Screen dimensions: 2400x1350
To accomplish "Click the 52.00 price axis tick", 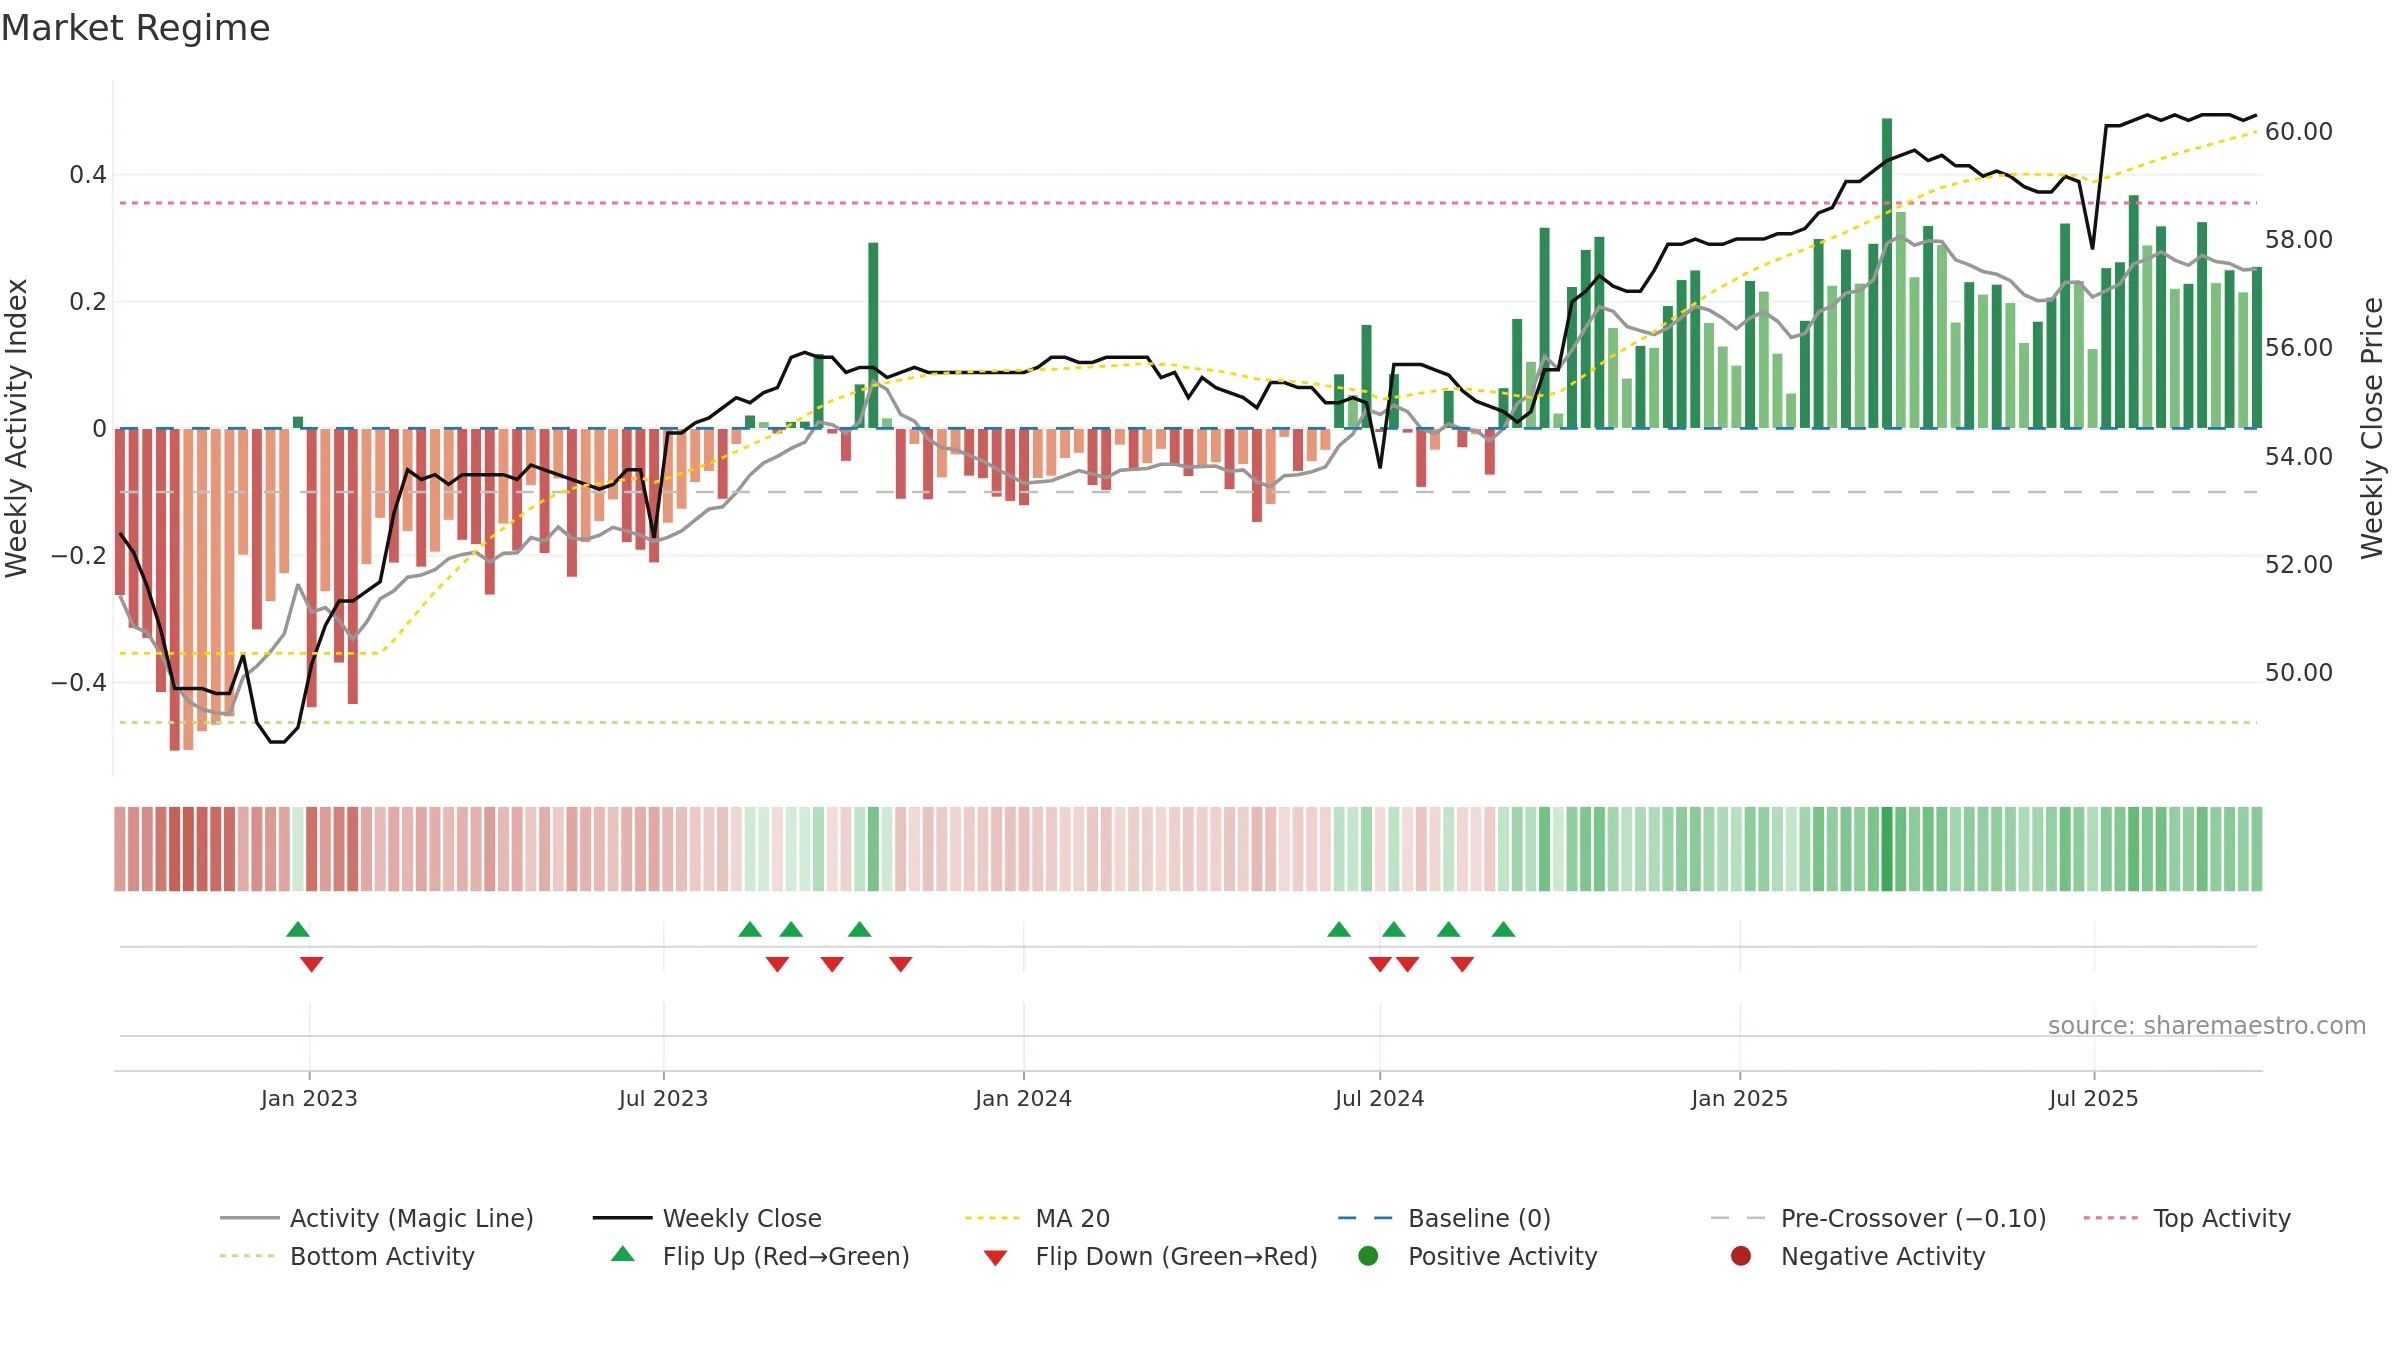I will coord(2298,565).
